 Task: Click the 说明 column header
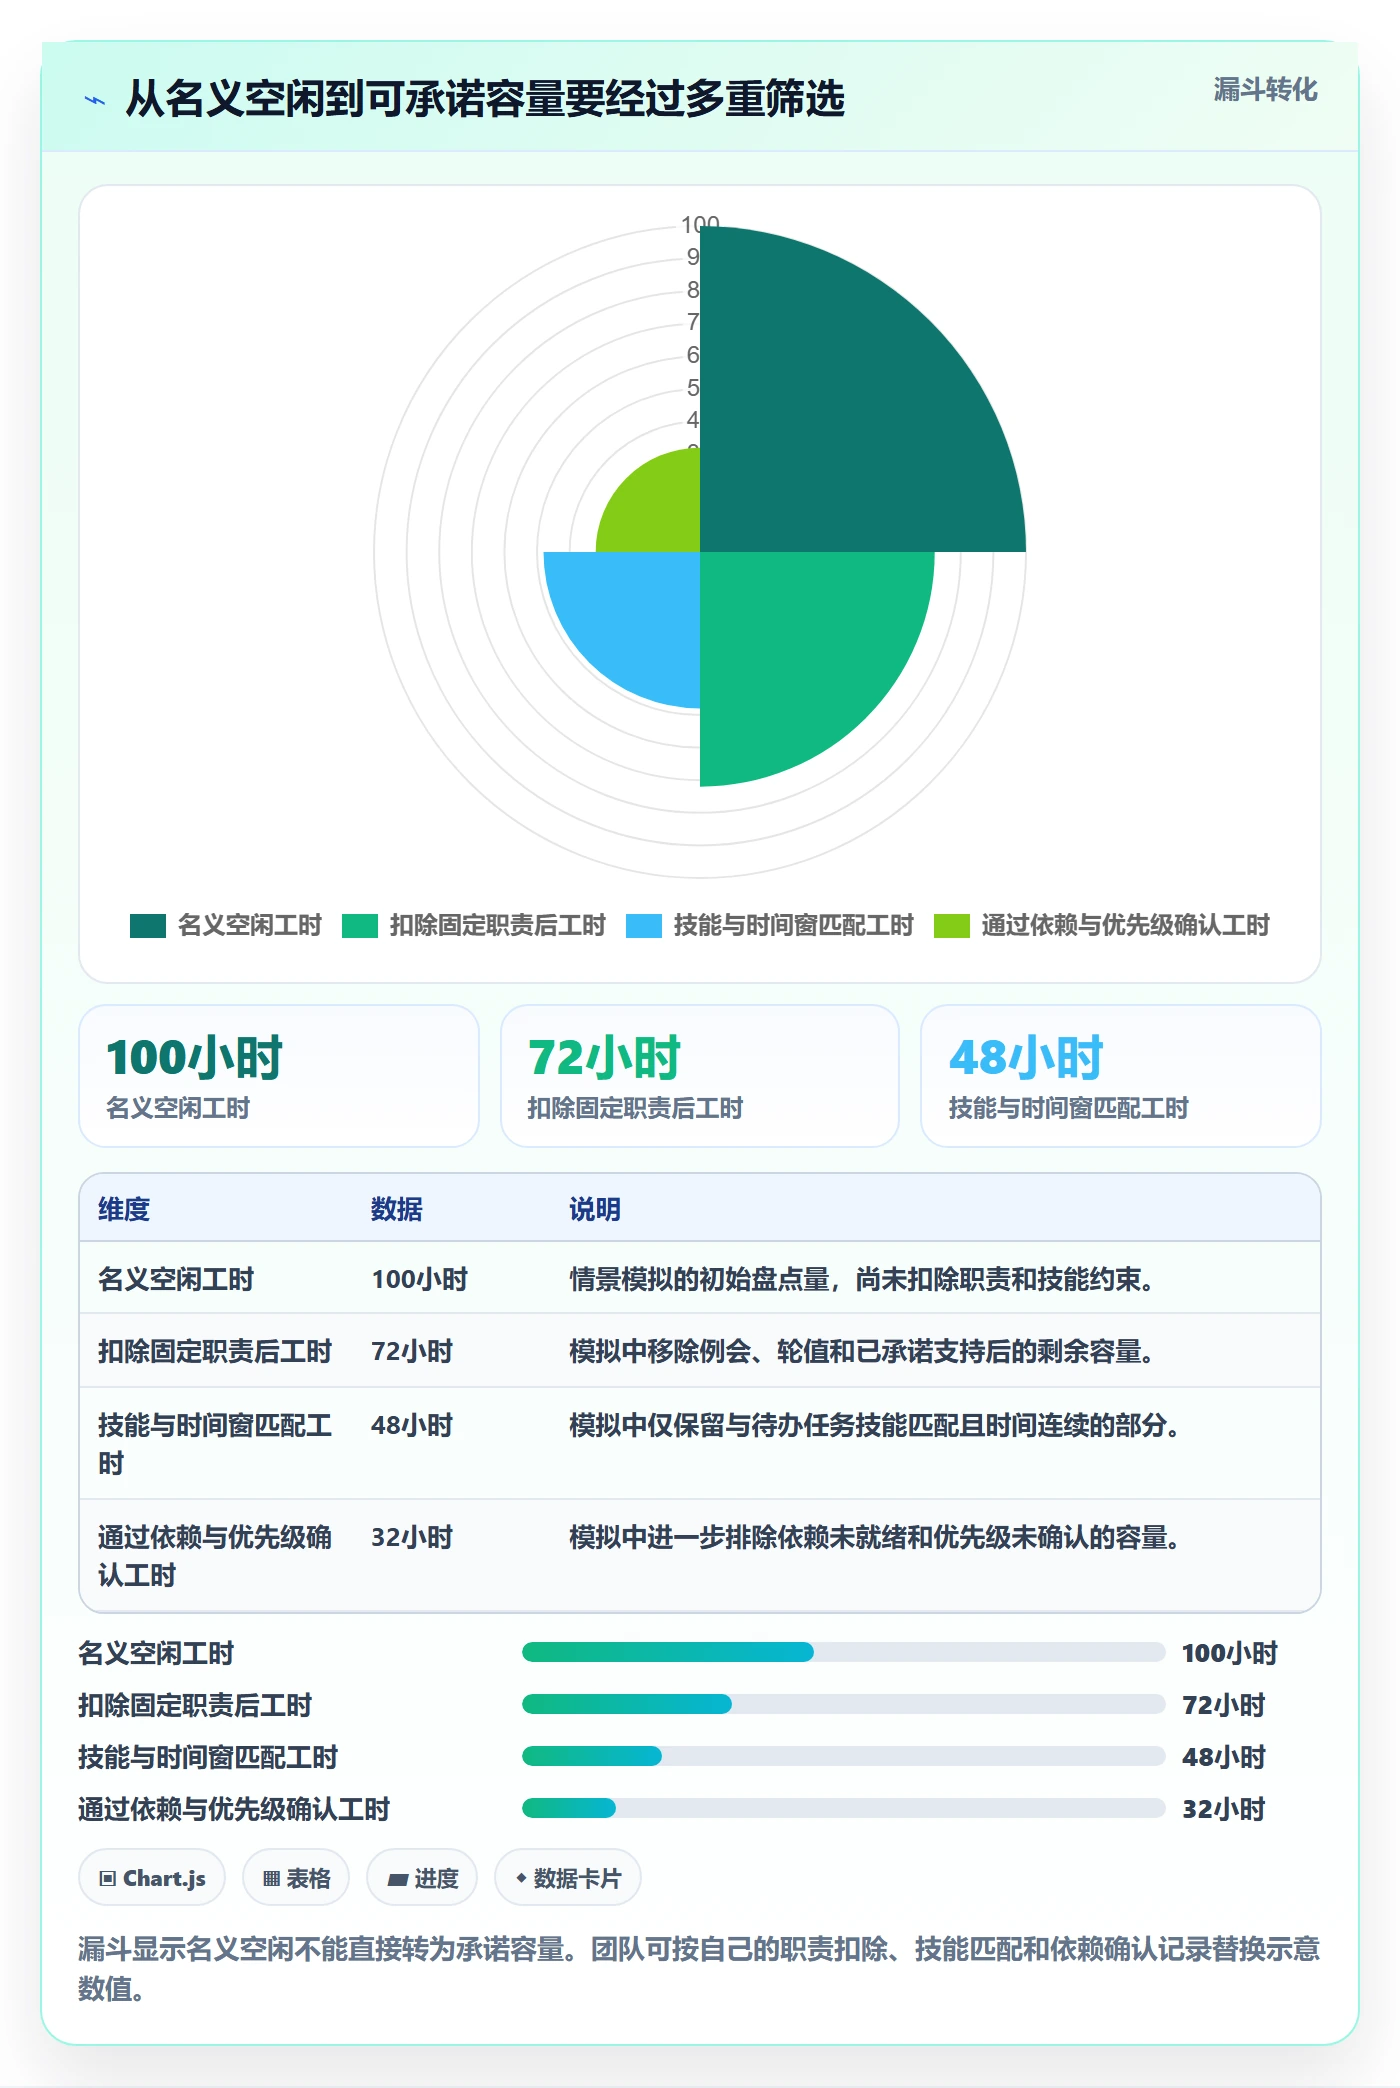[x=595, y=1209]
